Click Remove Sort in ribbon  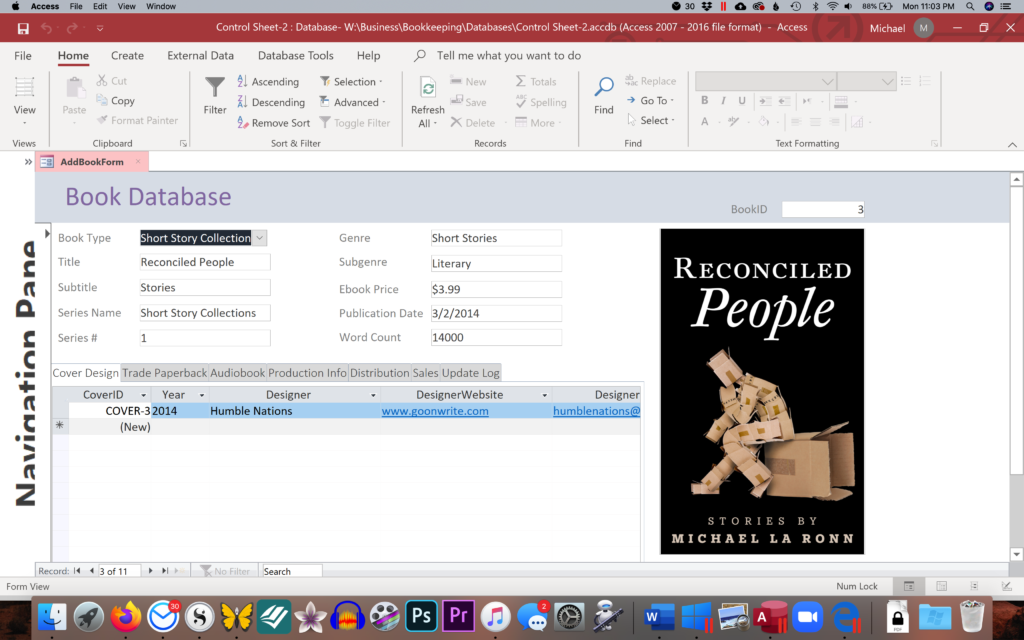274,123
